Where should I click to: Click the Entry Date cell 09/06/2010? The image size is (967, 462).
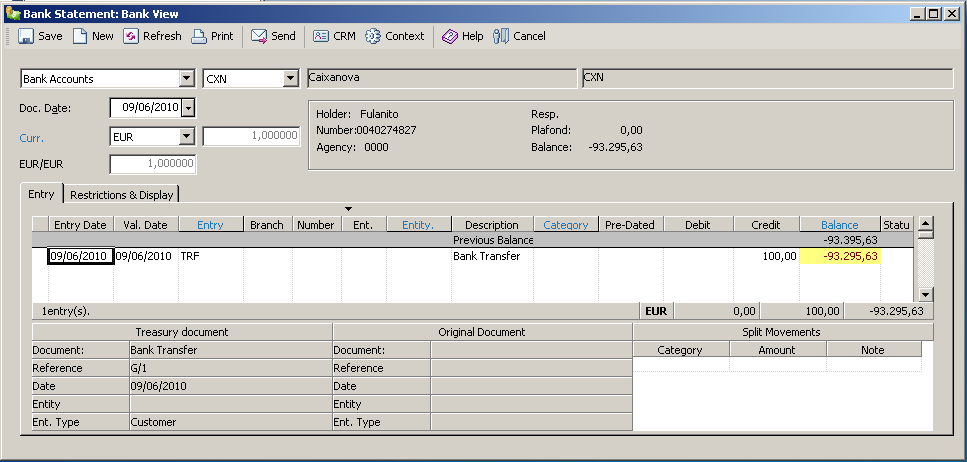[80, 256]
